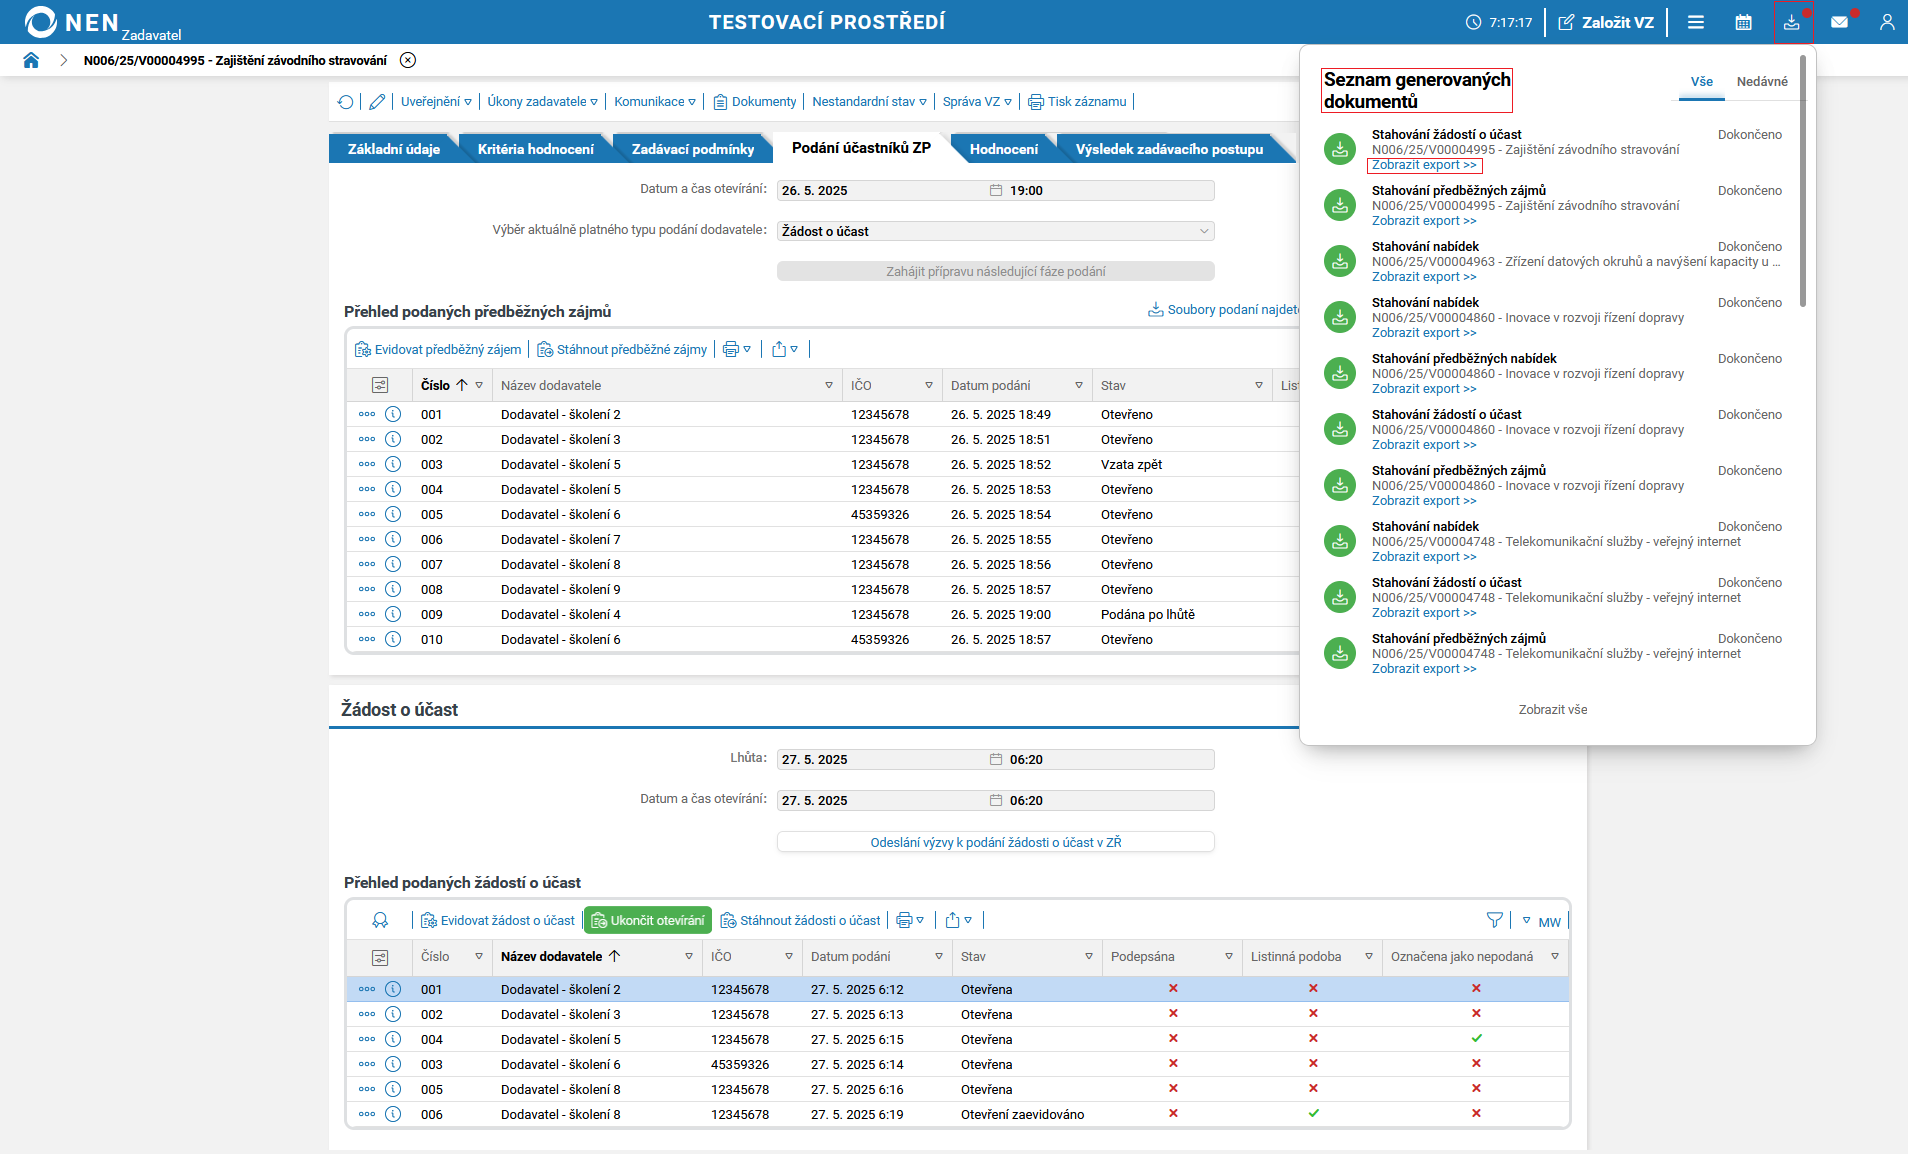Click the filter funnel icon in requests table

point(1494,920)
